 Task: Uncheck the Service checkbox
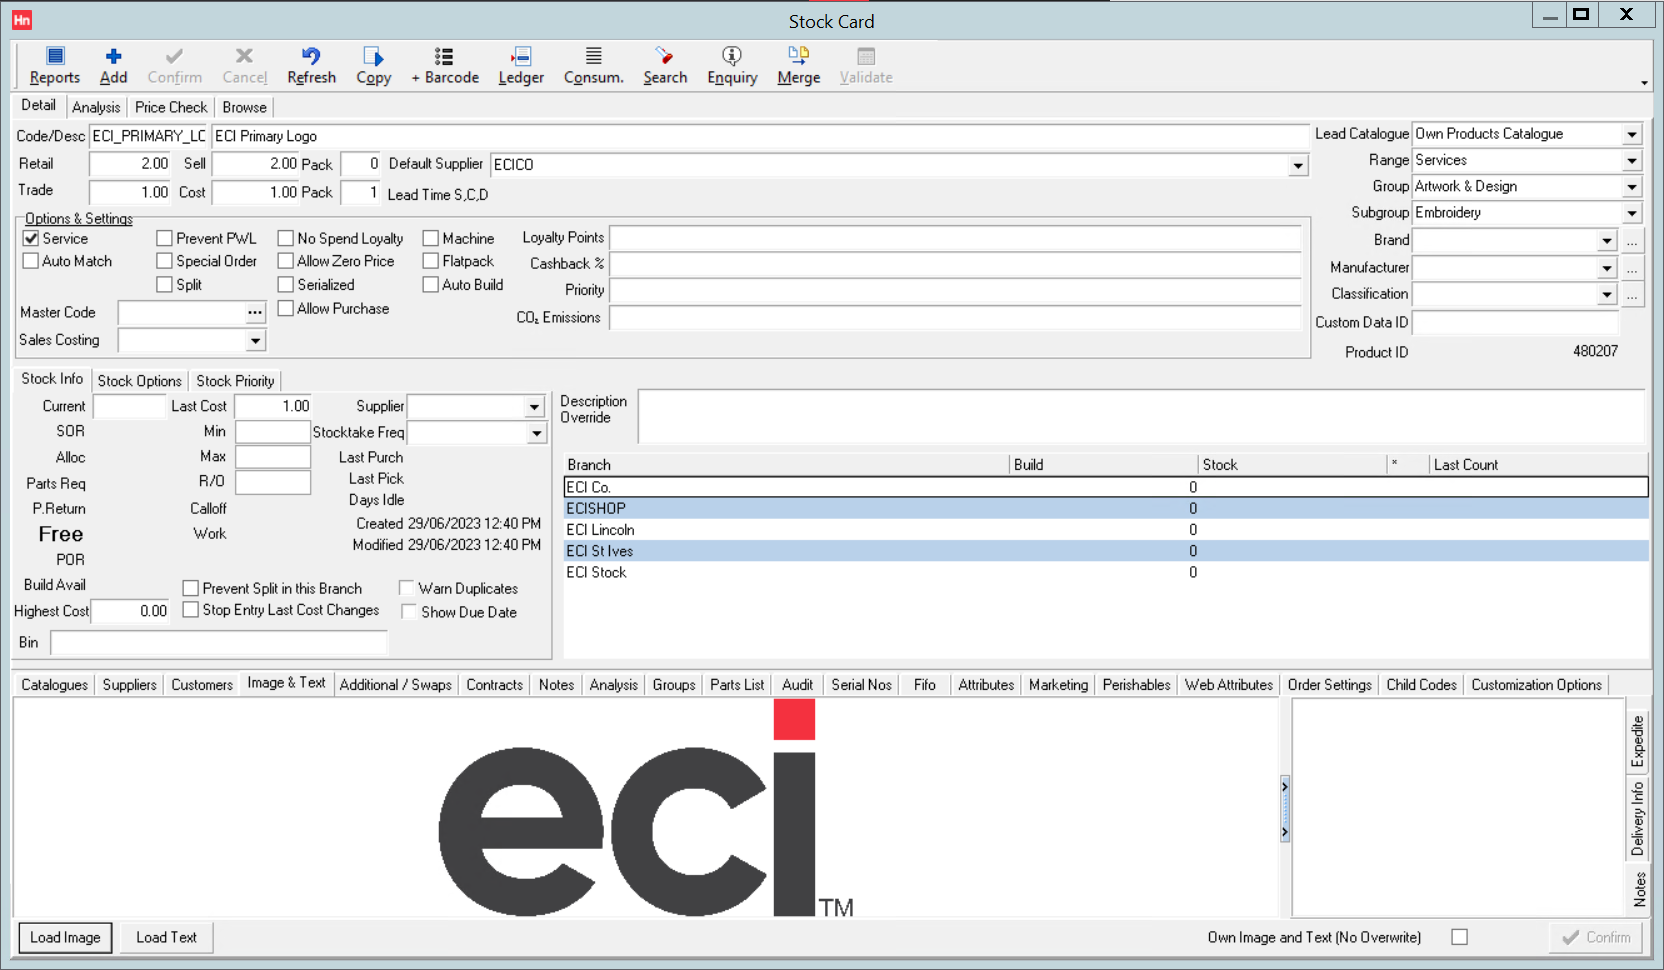31,238
